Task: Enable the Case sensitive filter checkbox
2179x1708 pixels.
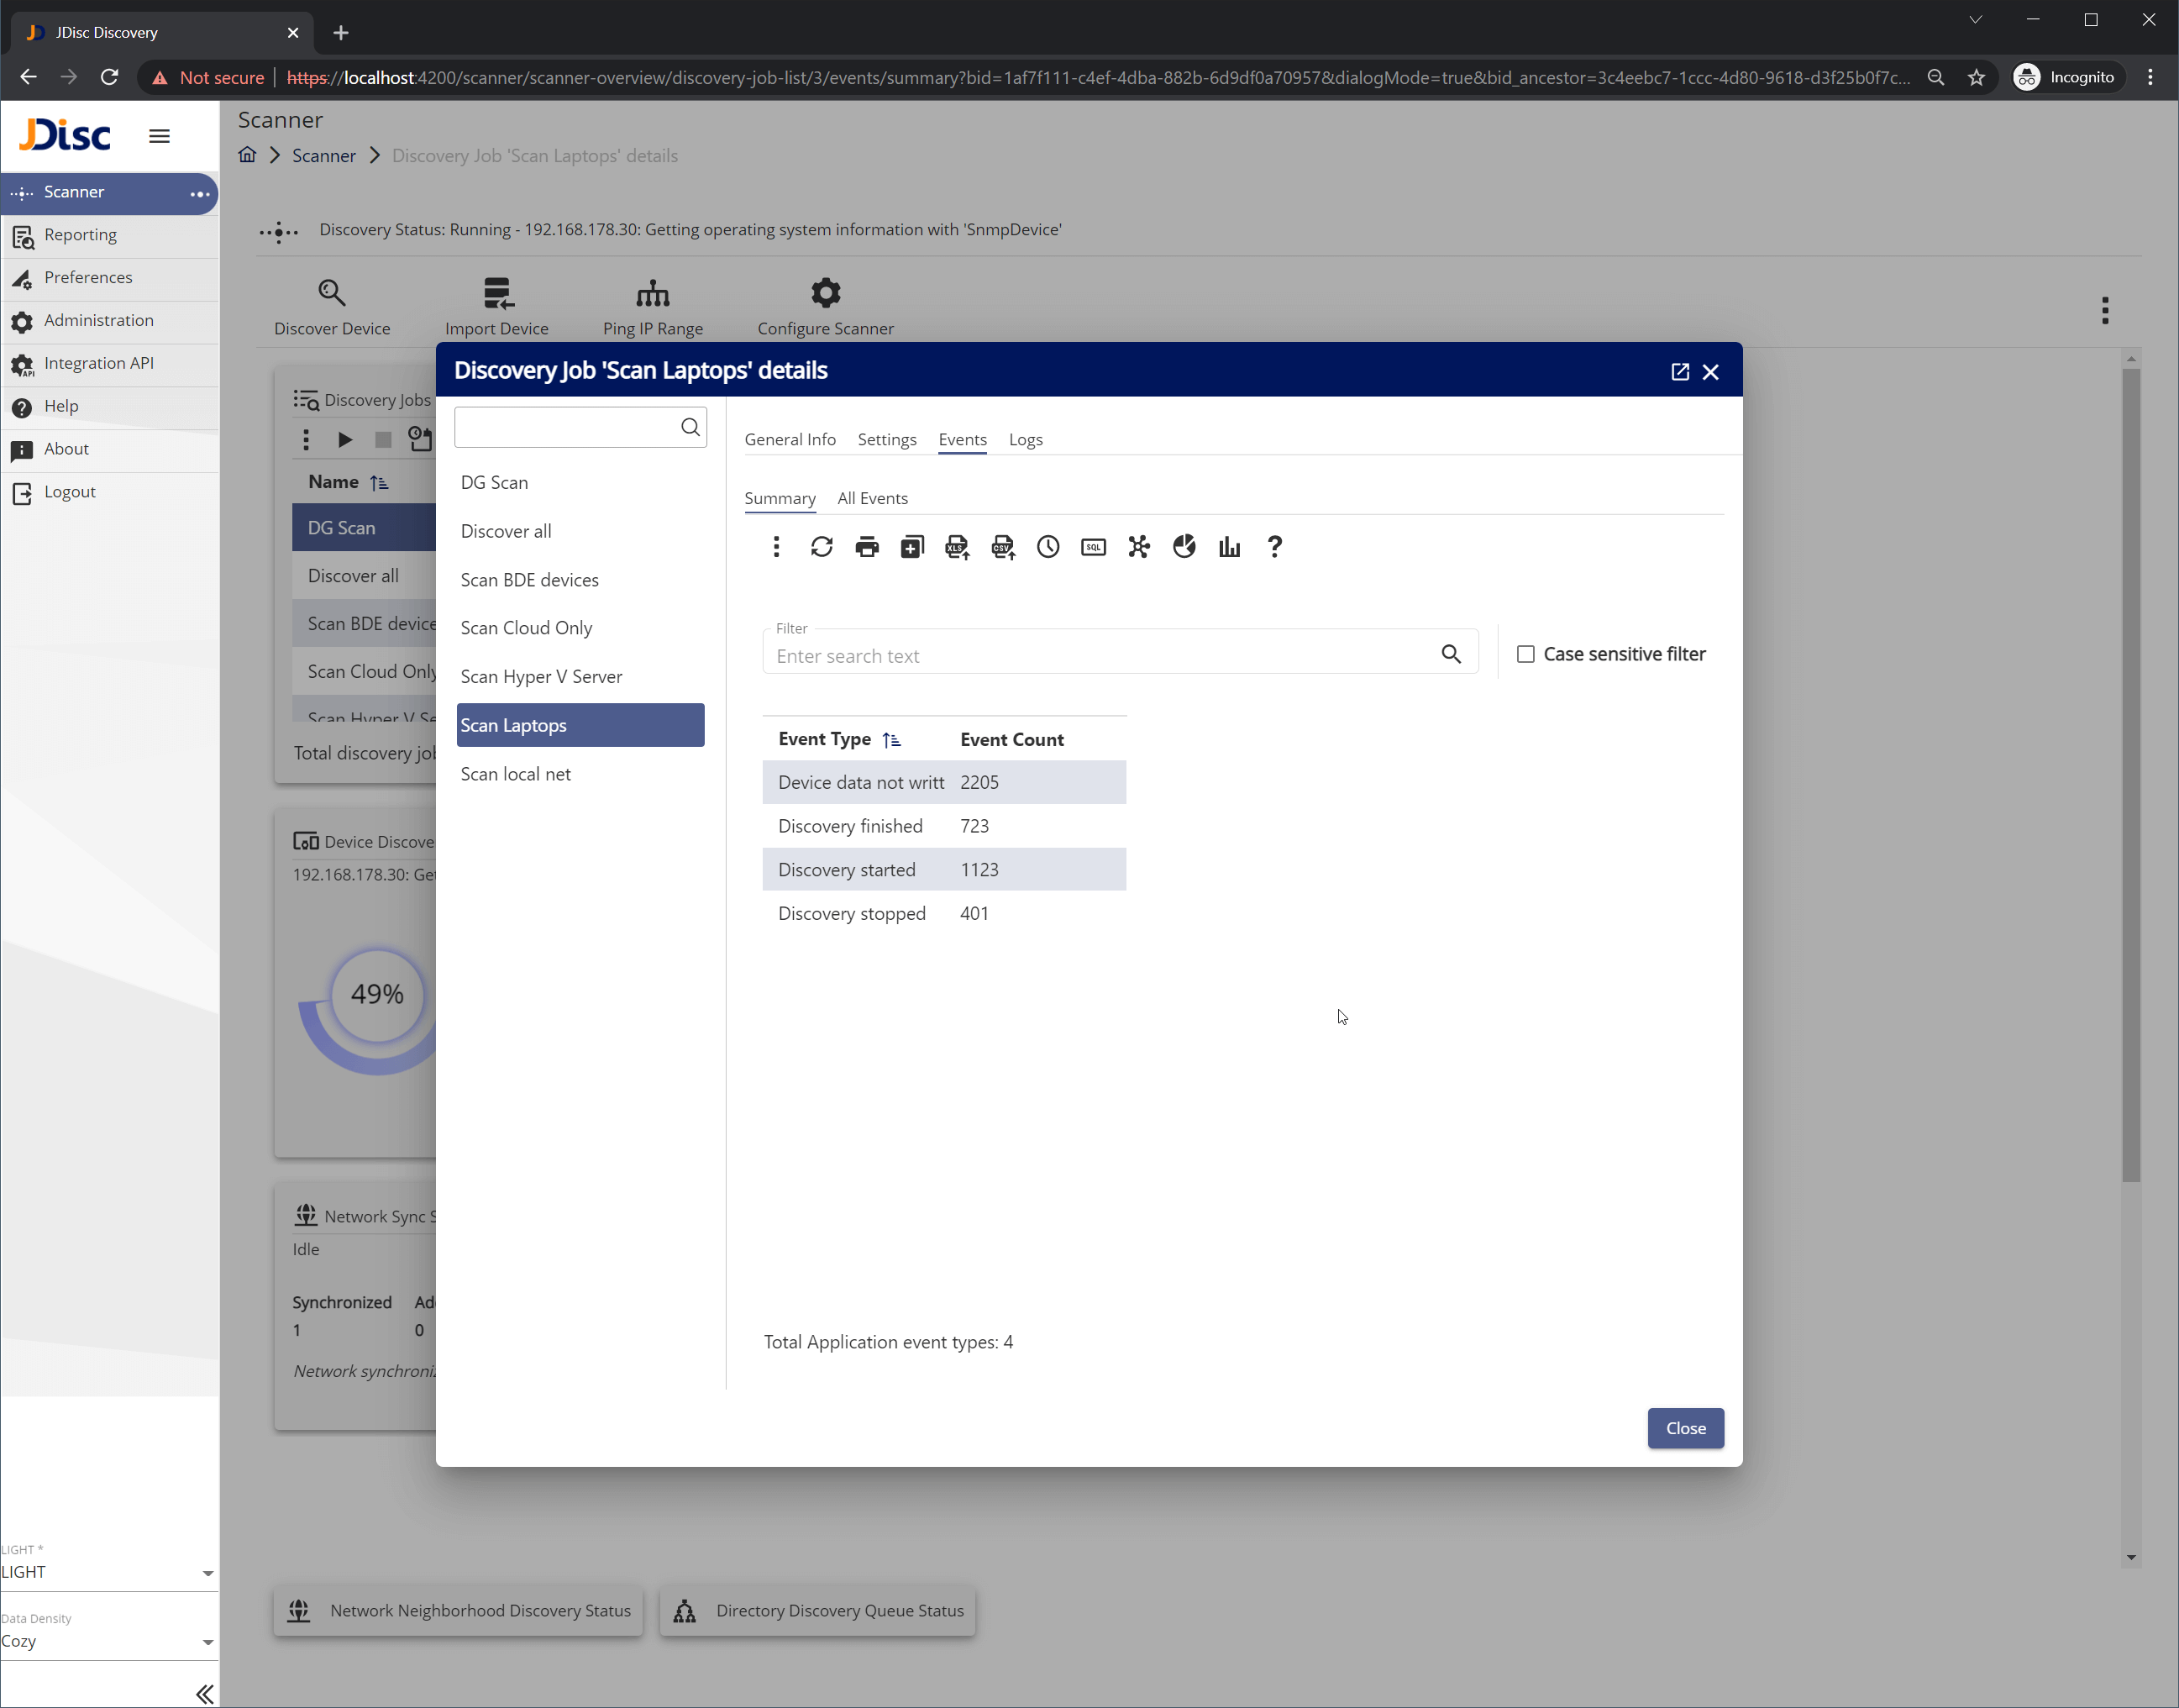Action: click(1525, 654)
